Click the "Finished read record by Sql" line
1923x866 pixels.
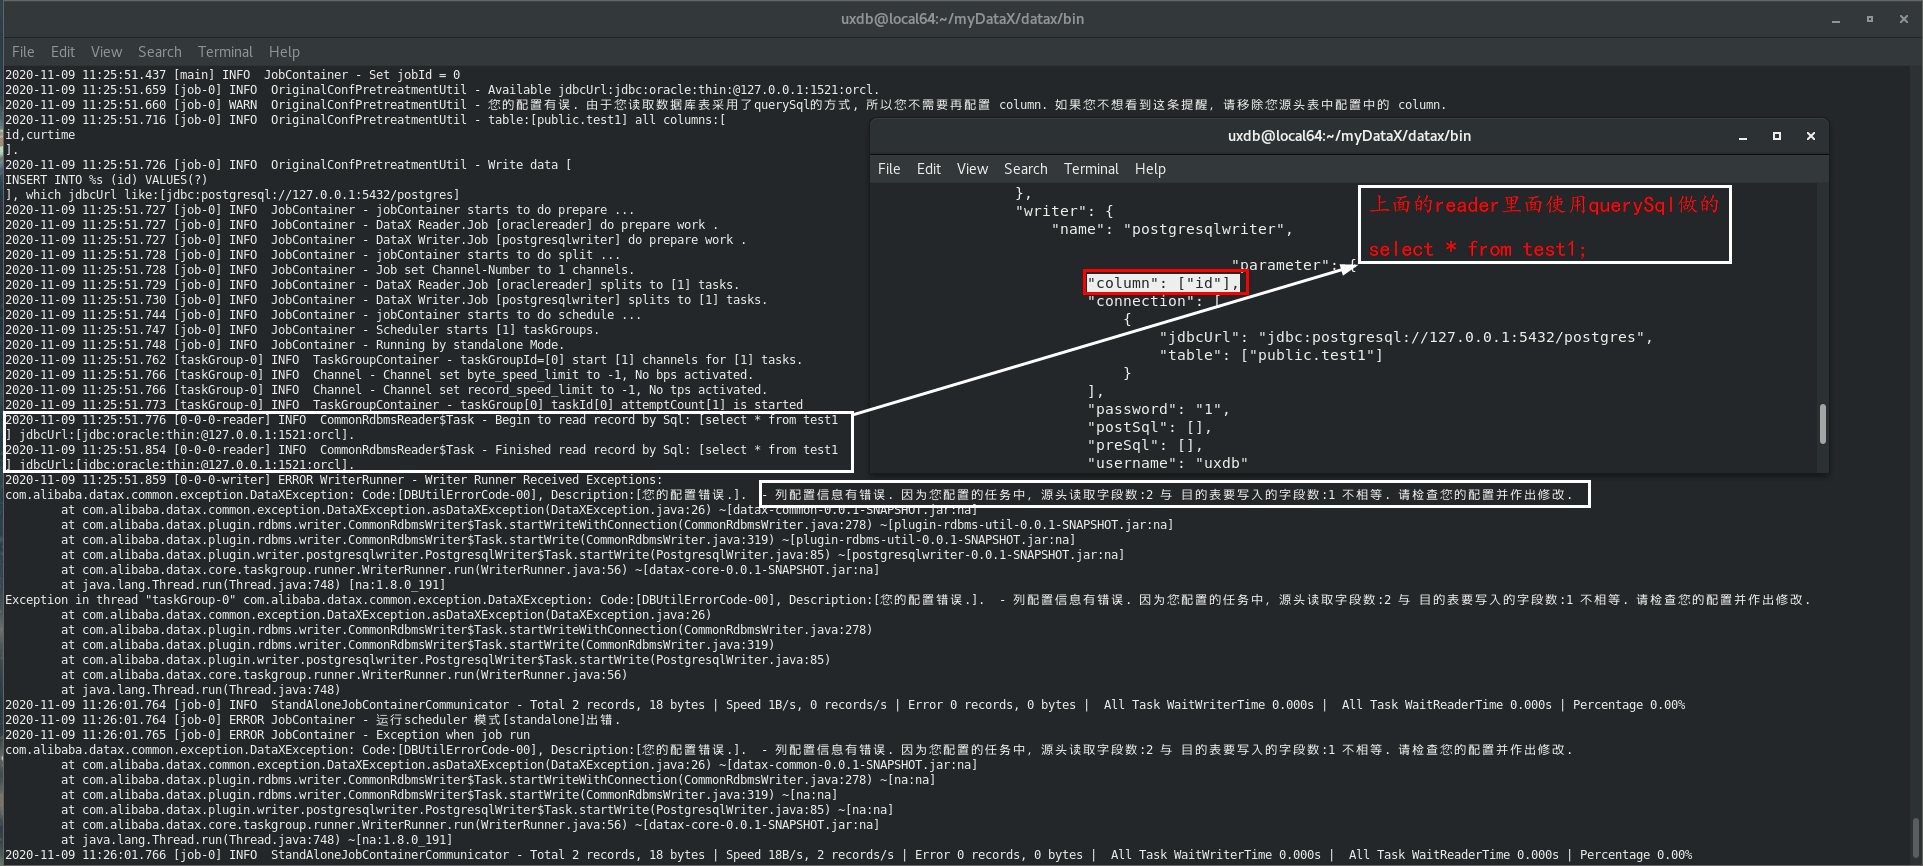[x=422, y=450]
